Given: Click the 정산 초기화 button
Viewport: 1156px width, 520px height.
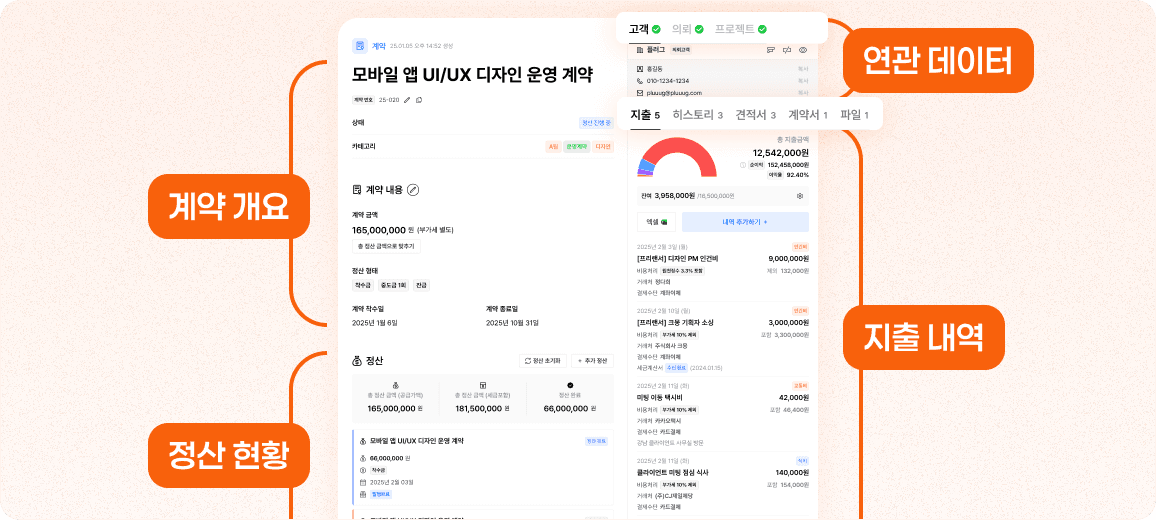Looking at the screenshot, I should click(x=544, y=360).
